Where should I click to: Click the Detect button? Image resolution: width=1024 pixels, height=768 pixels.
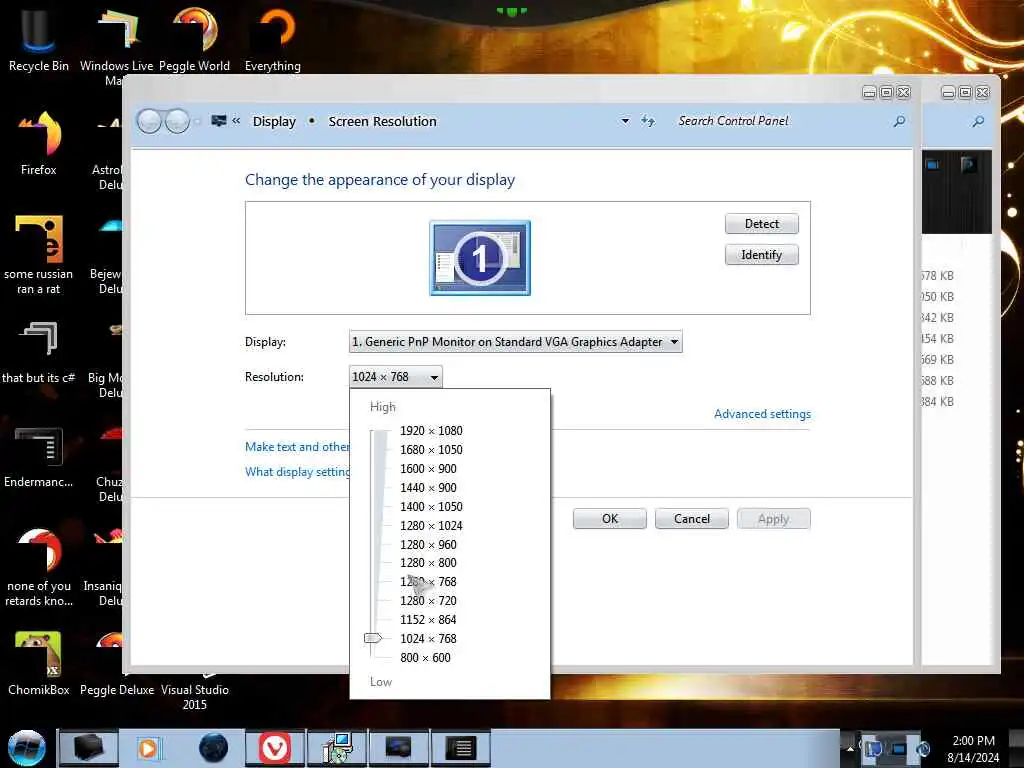point(761,223)
